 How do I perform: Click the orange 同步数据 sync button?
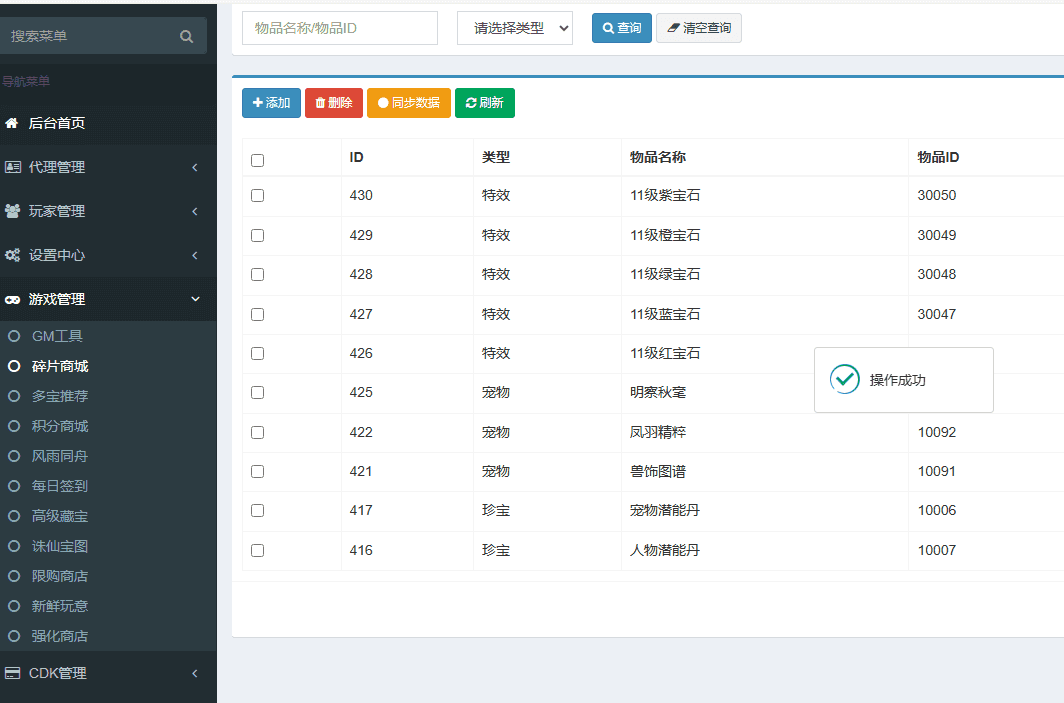tap(409, 103)
